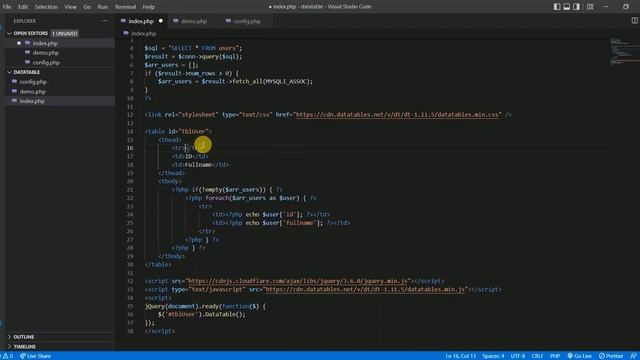640x360 pixels.
Task: Open Edit menu
Action: point(23,7)
